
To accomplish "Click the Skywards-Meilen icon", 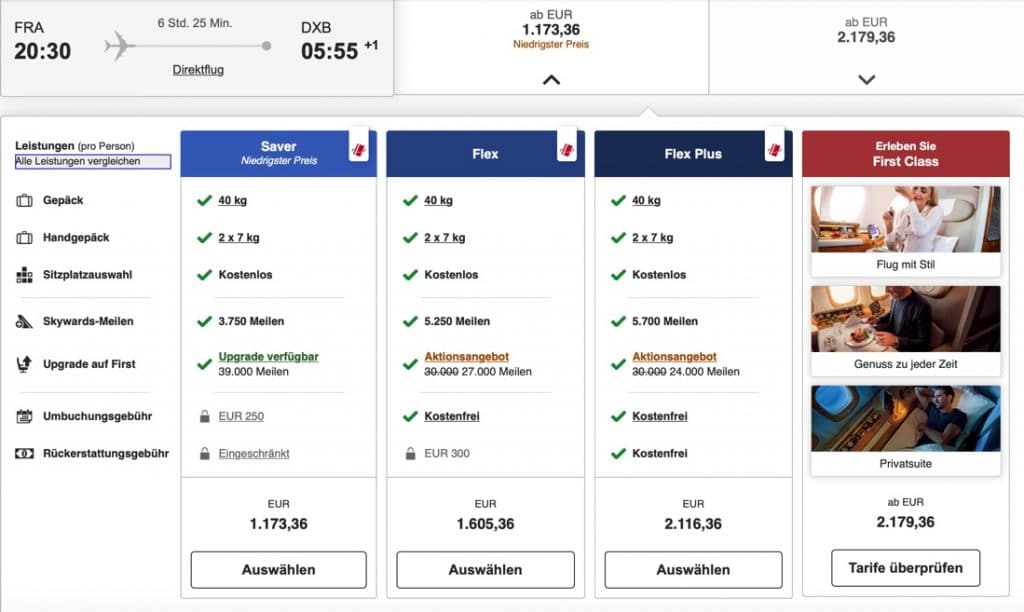I will click(25, 322).
